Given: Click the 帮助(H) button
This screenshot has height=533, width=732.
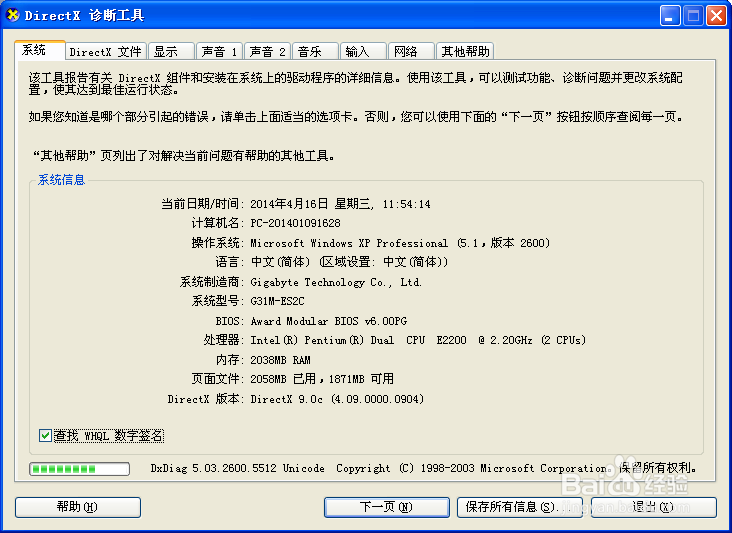Looking at the screenshot, I should point(77,507).
